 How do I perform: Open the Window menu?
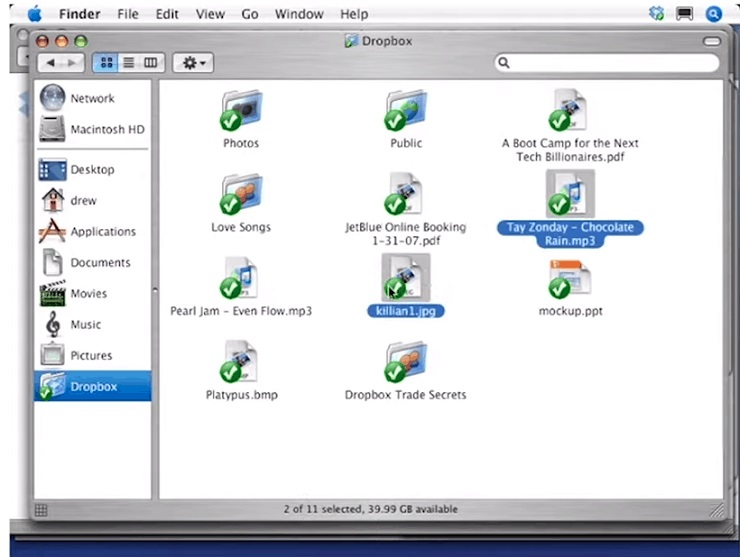299,14
